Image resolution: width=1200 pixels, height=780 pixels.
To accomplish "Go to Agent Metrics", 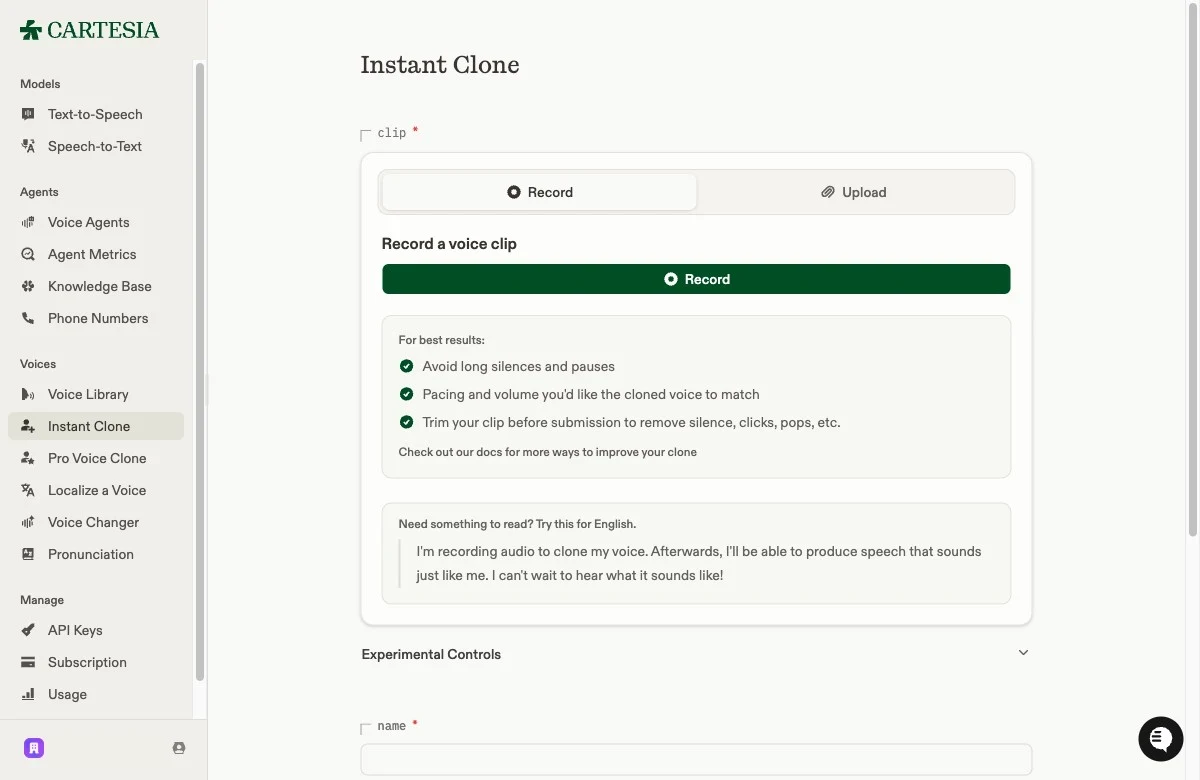I will click(96, 254).
